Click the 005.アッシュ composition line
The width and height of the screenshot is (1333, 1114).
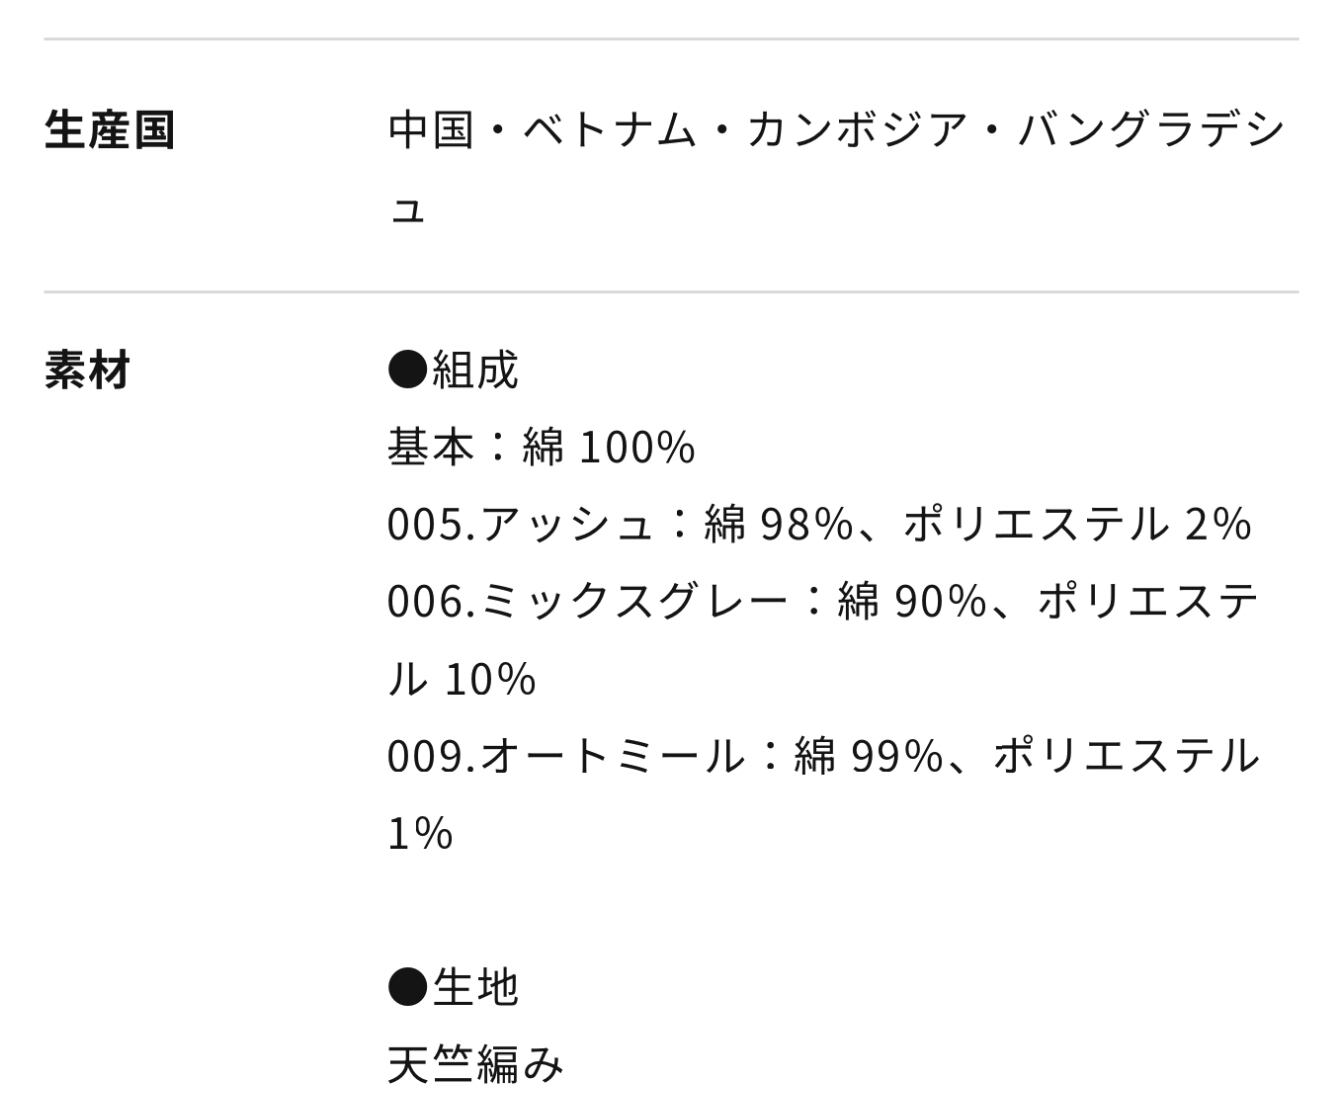point(819,525)
